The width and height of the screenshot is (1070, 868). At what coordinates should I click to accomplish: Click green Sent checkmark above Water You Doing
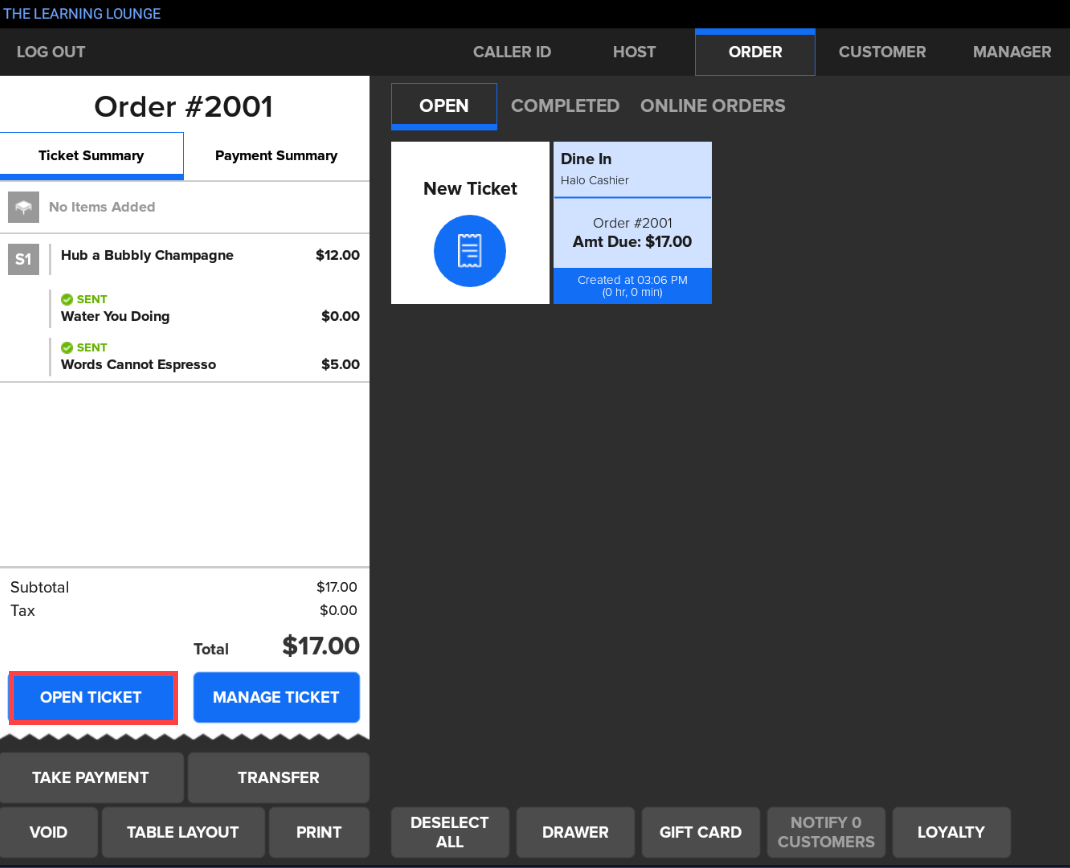click(67, 299)
